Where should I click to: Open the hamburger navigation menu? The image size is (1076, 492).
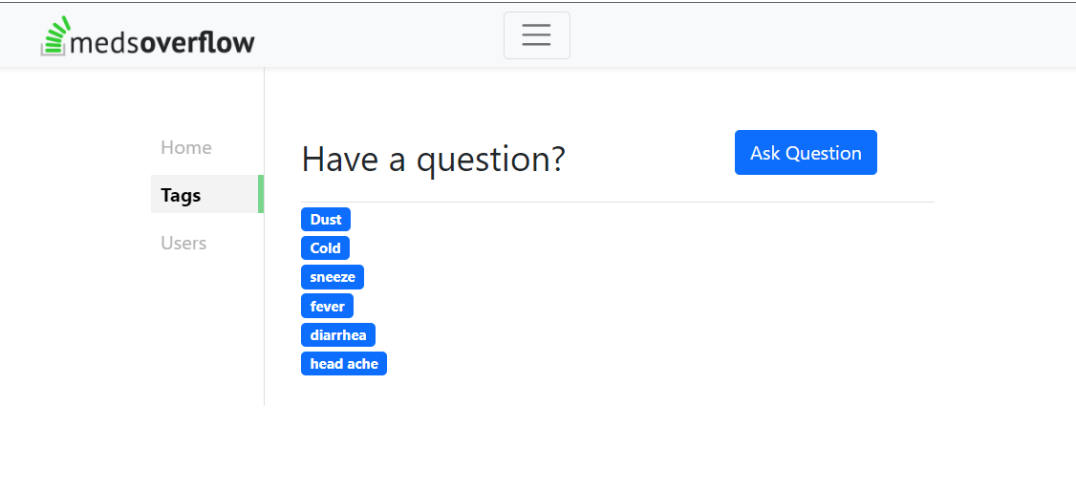tap(537, 35)
